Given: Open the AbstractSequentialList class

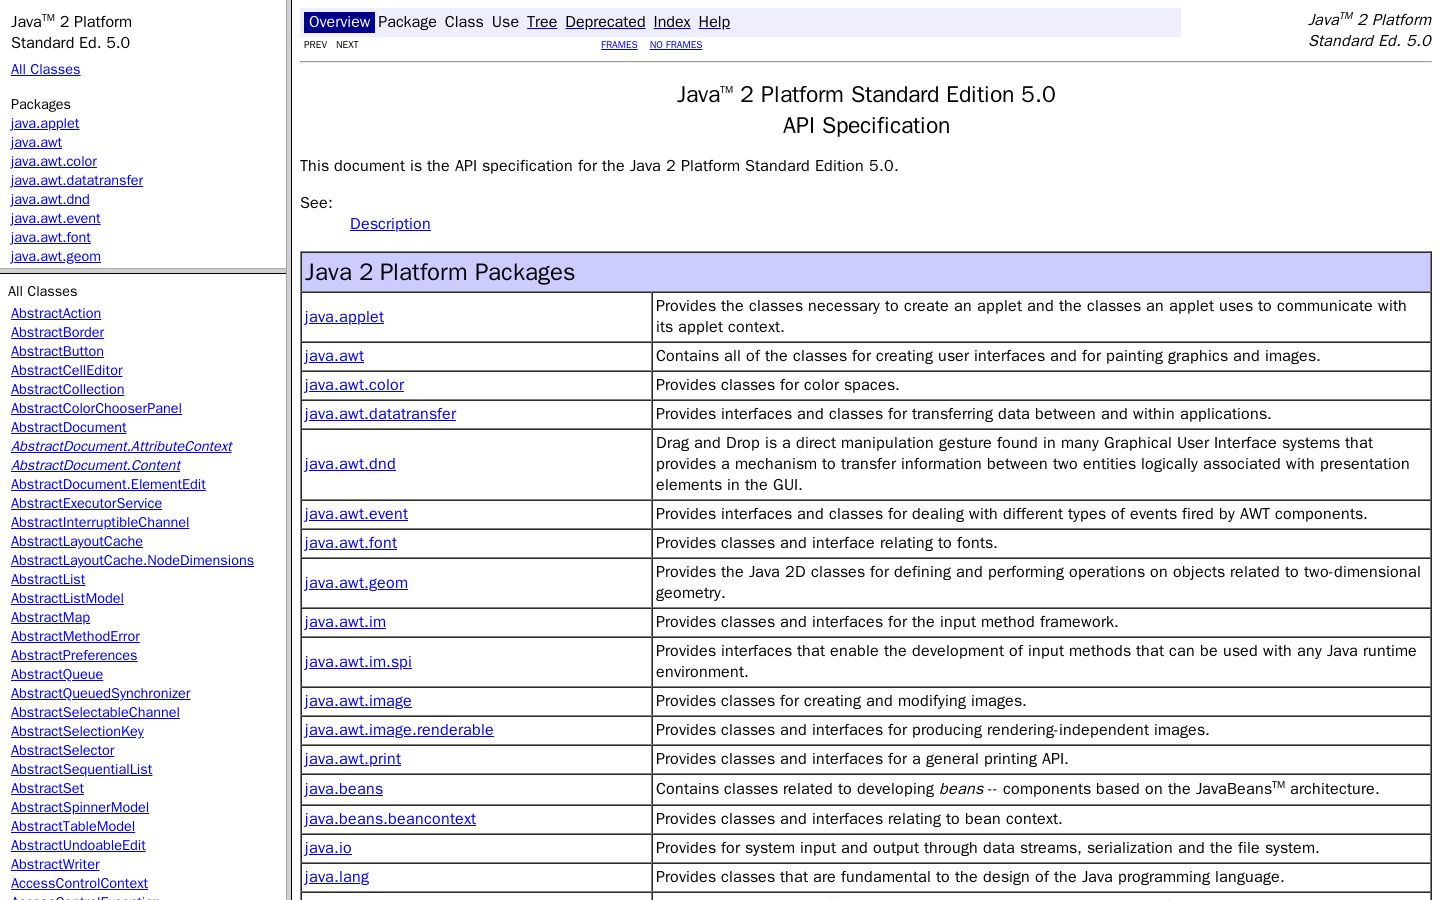Looking at the screenshot, I should (x=81, y=769).
